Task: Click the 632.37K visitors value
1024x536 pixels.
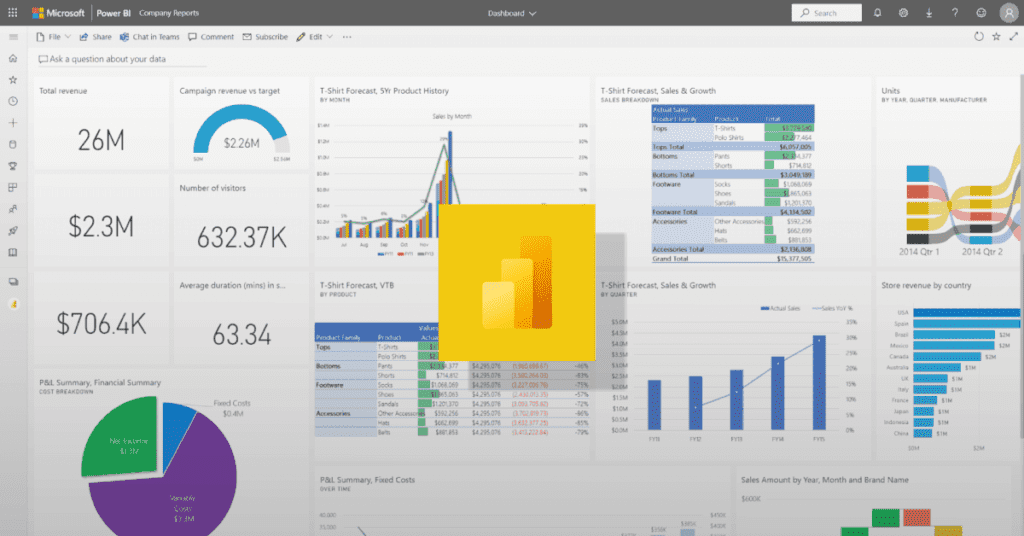Action: (x=242, y=238)
